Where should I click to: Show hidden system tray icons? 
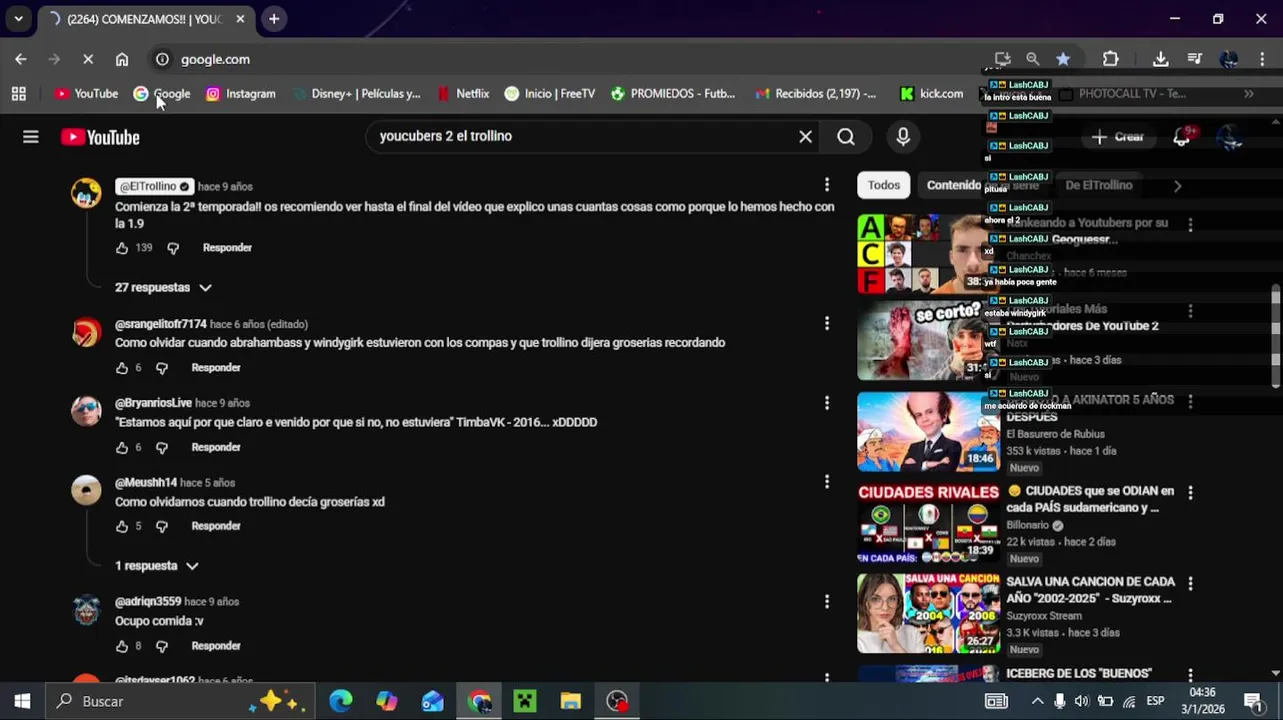click(x=1037, y=701)
